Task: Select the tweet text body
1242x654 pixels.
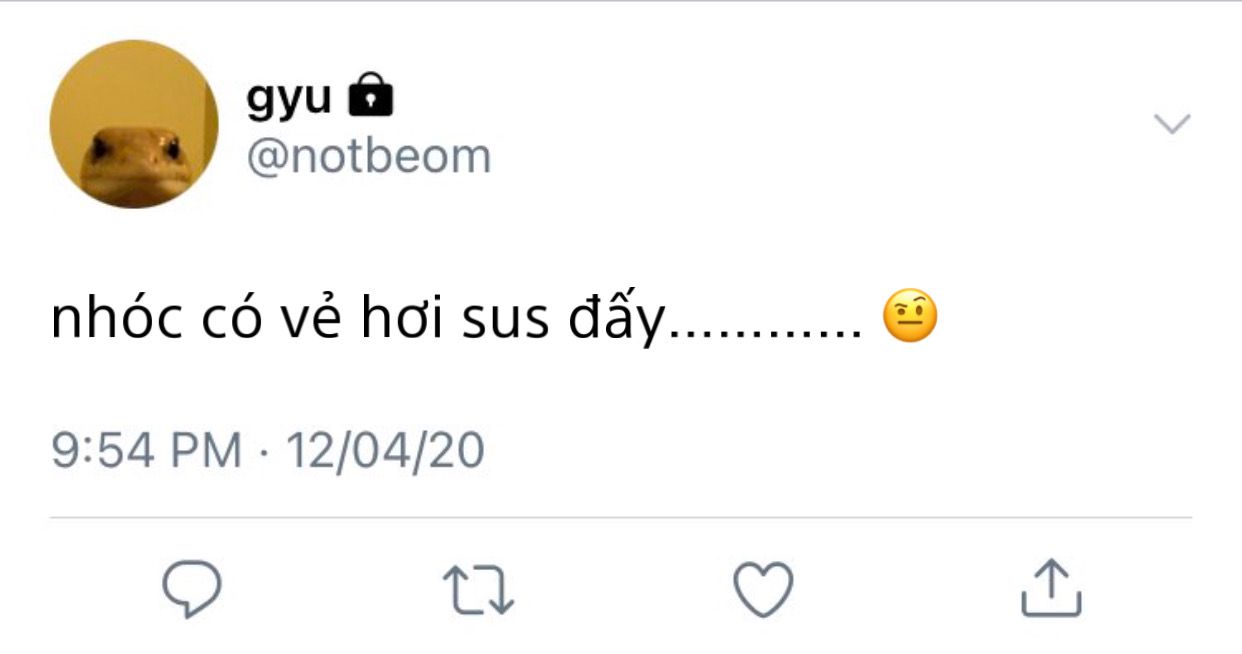Action: [x=494, y=320]
